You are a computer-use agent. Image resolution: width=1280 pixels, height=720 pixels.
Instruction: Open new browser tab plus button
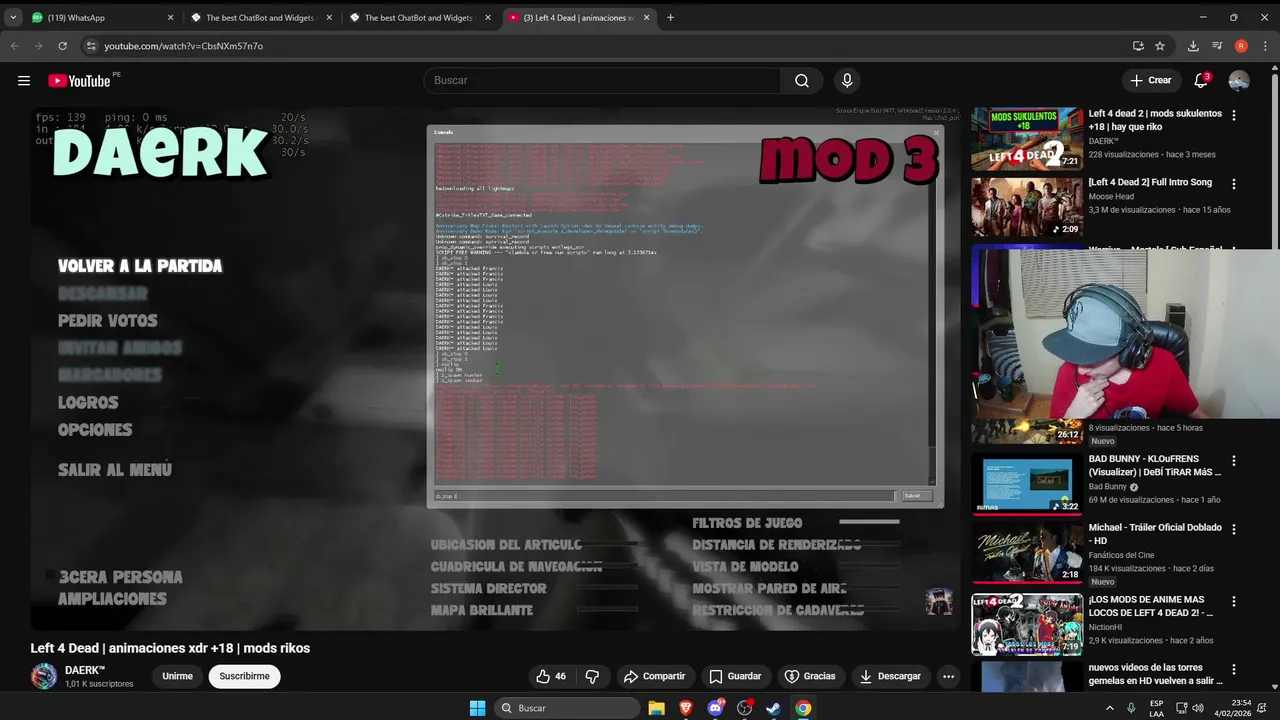coord(670,17)
